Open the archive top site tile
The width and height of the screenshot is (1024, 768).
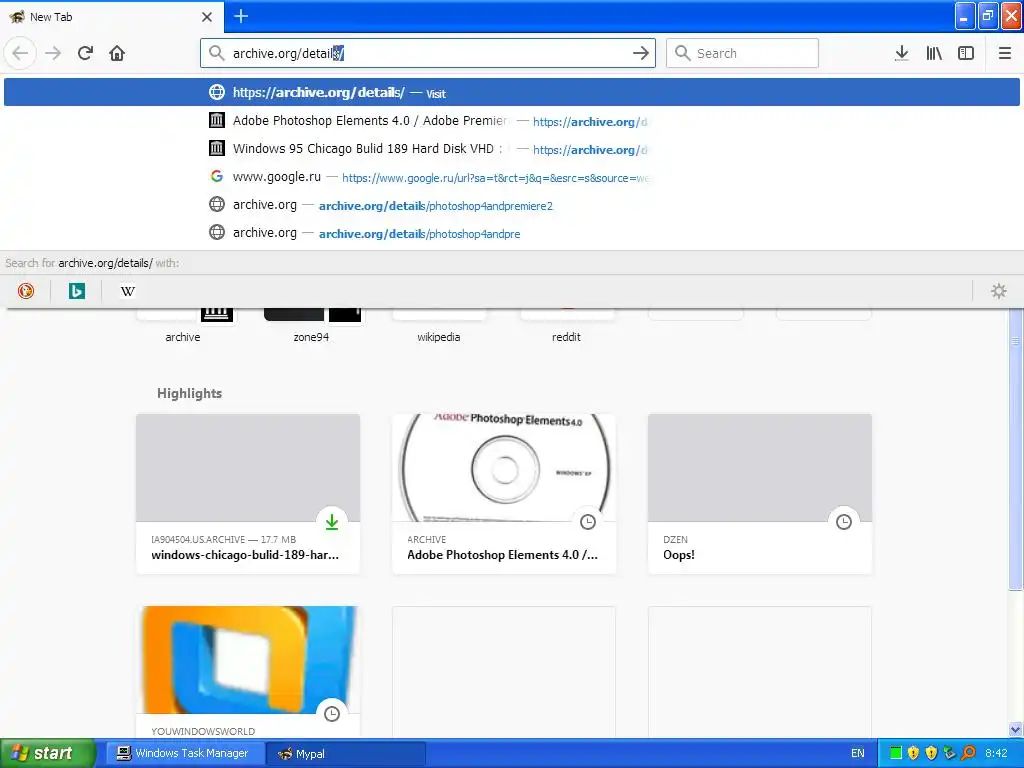click(x=183, y=325)
